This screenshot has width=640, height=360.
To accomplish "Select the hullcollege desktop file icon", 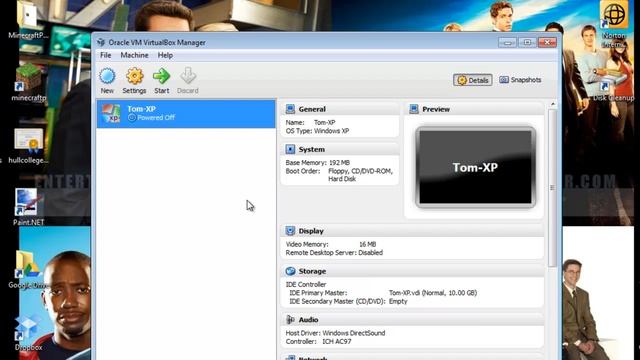I will point(29,144).
